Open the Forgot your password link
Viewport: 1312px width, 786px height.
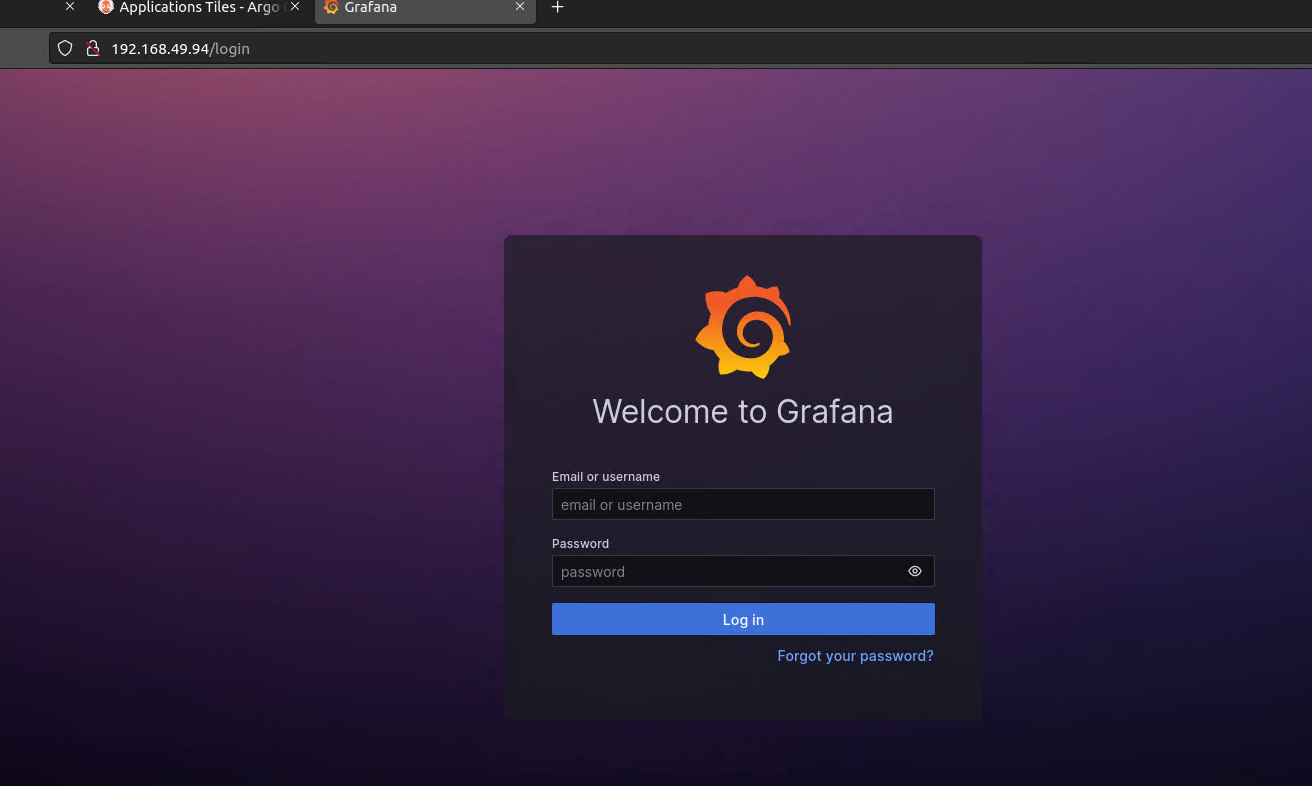pos(855,656)
